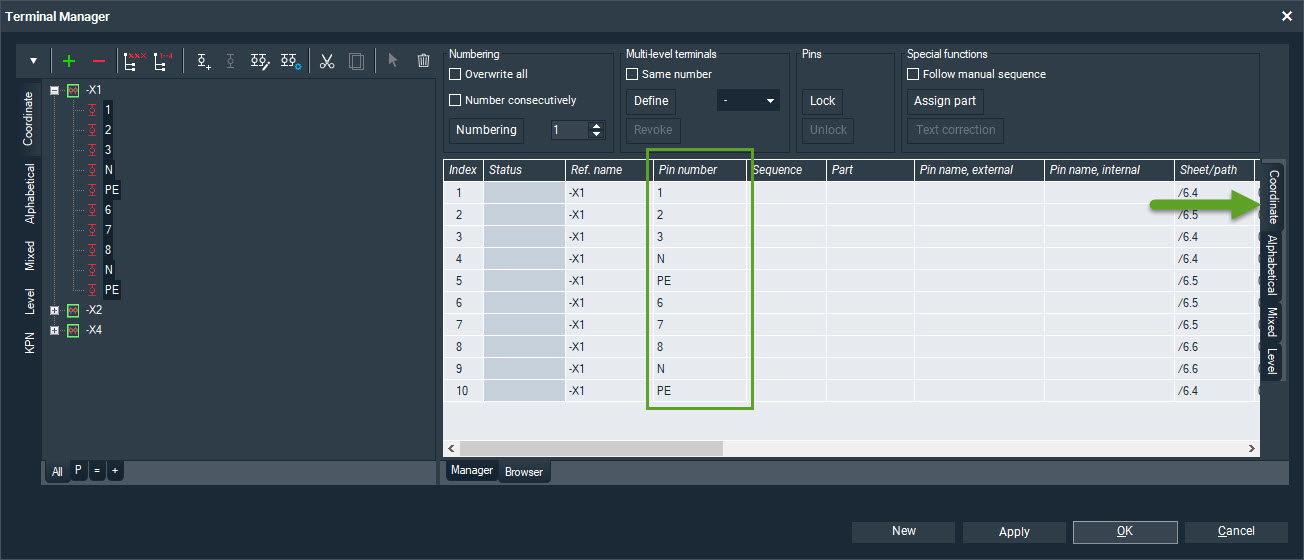Click the red terminal icon beside tree item 8
This screenshot has height=560, width=1304.
pyautogui.click(x=92, y=250)
